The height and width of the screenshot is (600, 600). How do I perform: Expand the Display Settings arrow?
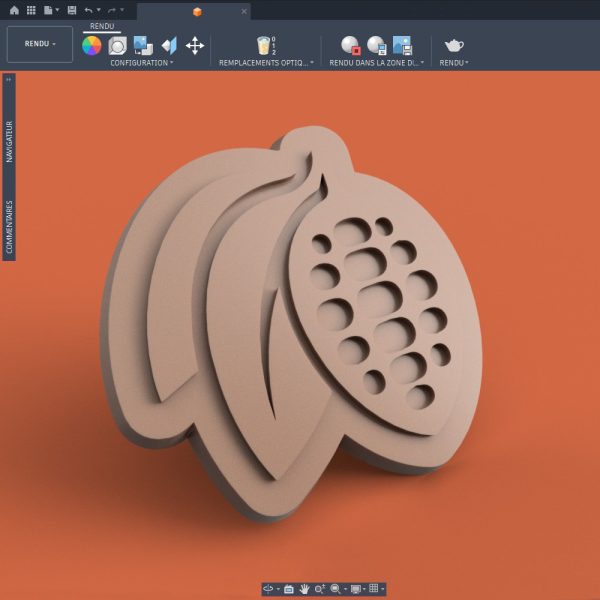coord(364,589)
